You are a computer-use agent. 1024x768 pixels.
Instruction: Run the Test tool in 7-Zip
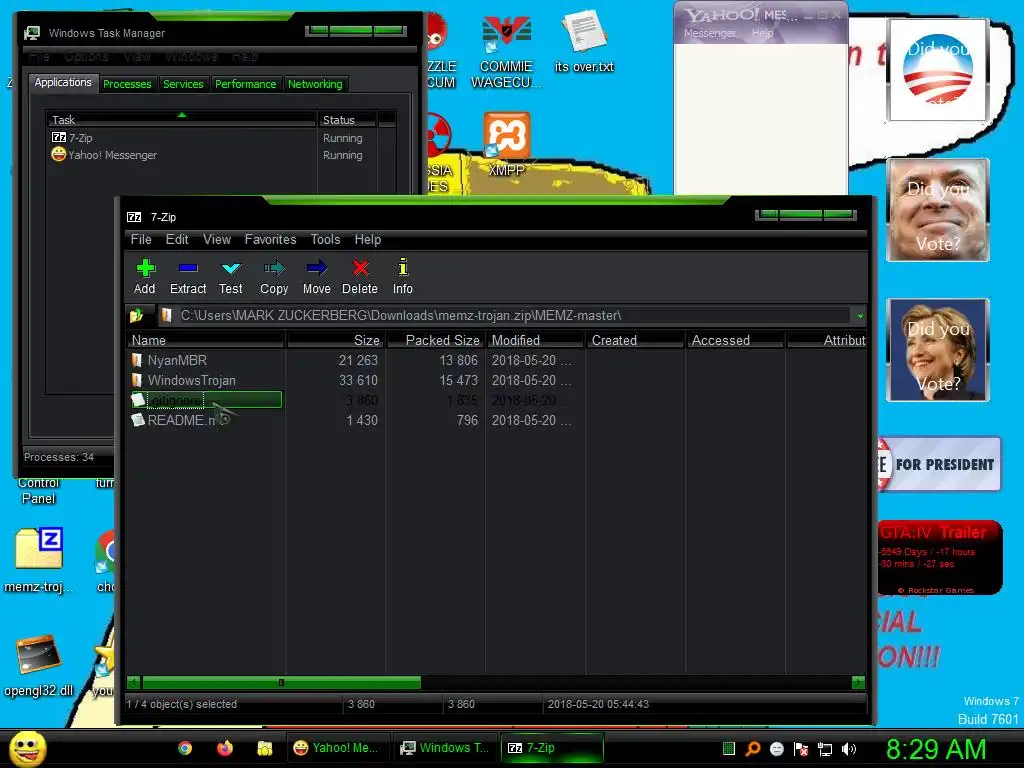[231, 276]
